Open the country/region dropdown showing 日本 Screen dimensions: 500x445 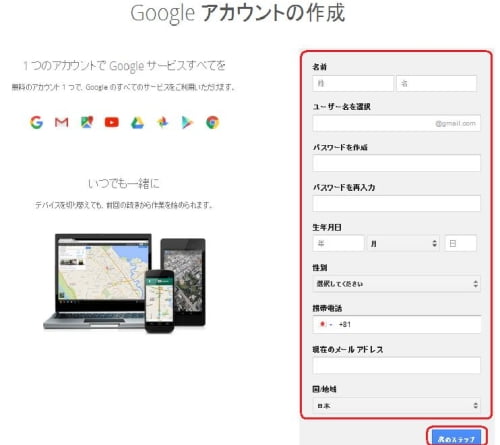(396, 405)
